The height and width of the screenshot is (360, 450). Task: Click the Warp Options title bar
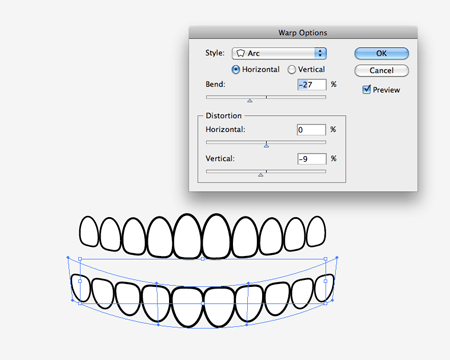click(303, 33)
